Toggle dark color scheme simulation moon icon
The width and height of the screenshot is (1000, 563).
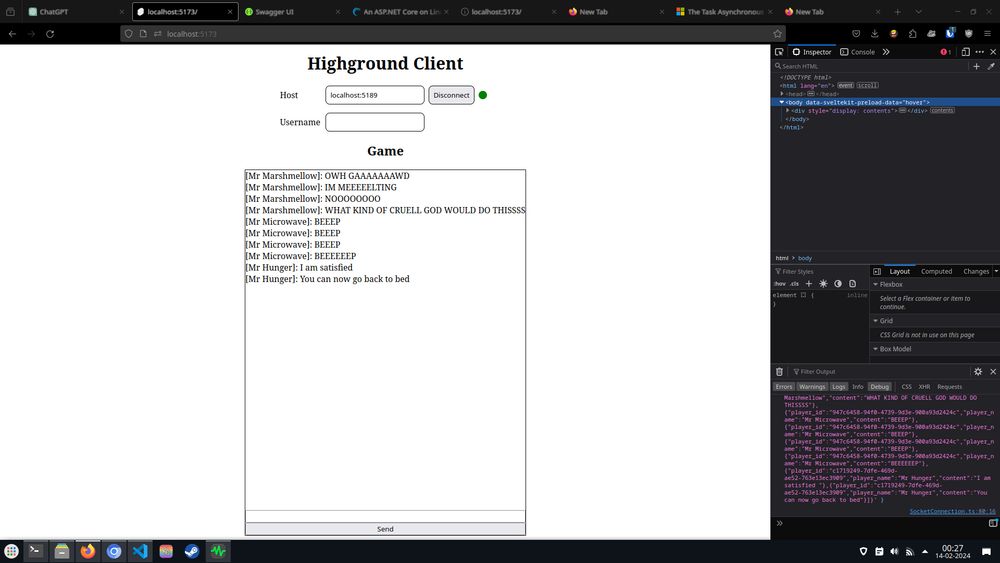click(x=838, y=284)
